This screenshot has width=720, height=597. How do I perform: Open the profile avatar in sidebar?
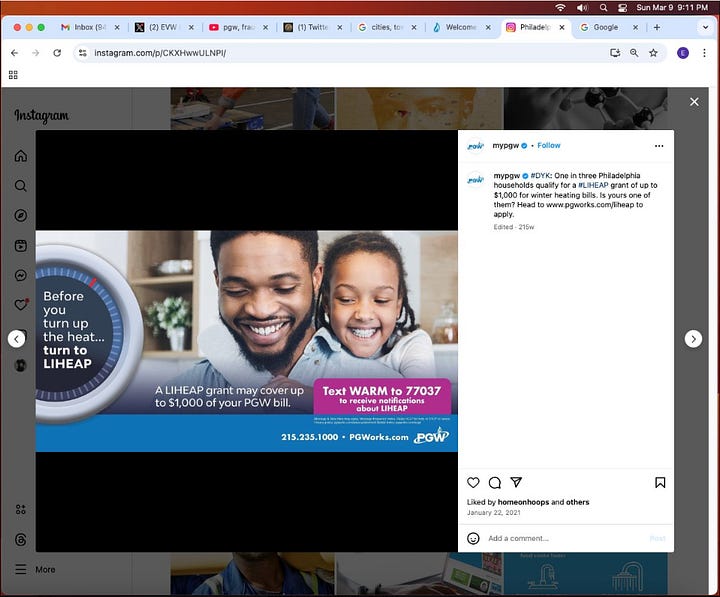21,366
